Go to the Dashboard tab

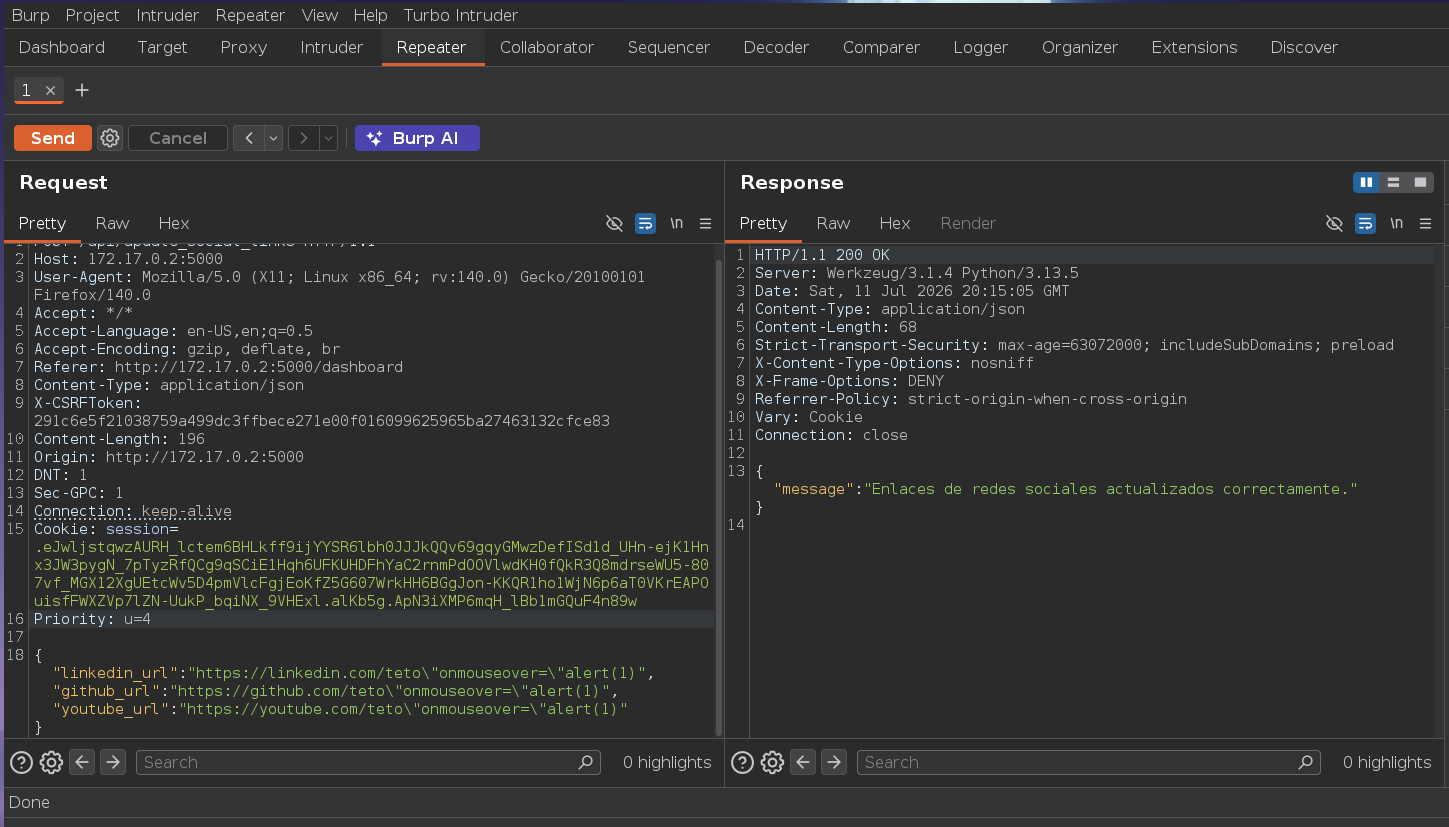62,47
